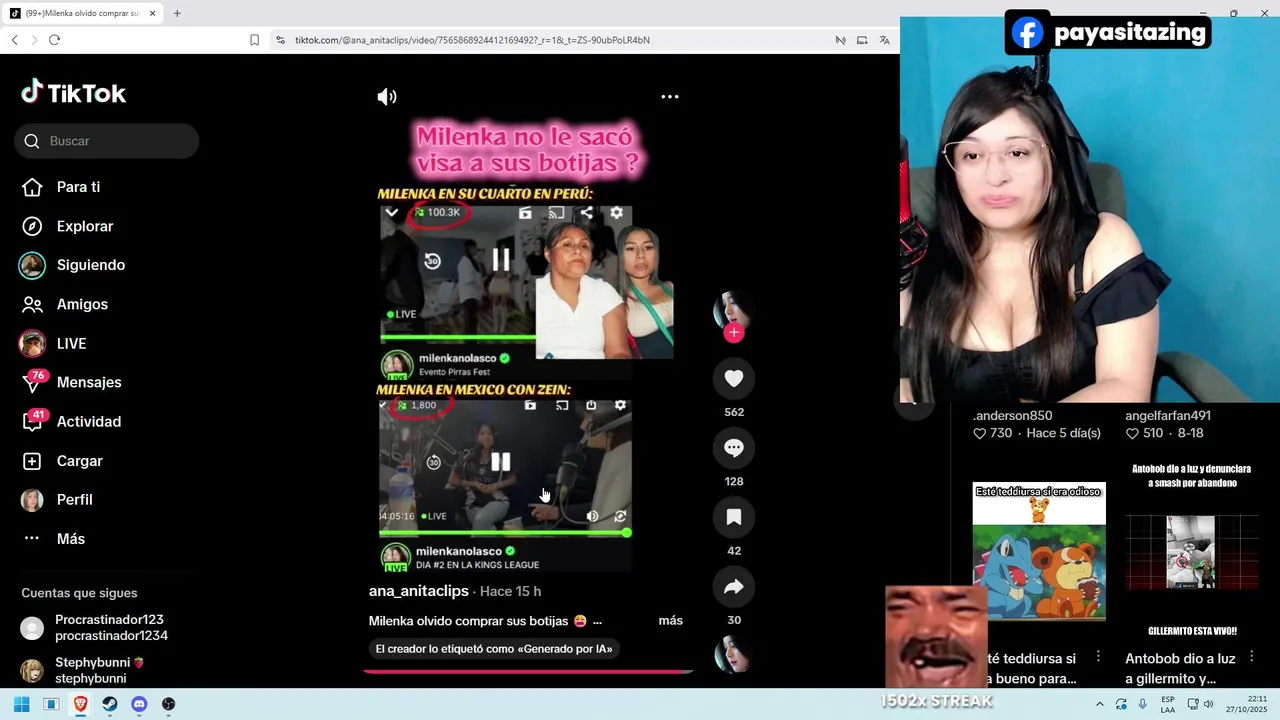Image resolution: width=1280 pixels, height=720 pixels.
Task: Open the Windows Start menu
Action: (21, 704)
